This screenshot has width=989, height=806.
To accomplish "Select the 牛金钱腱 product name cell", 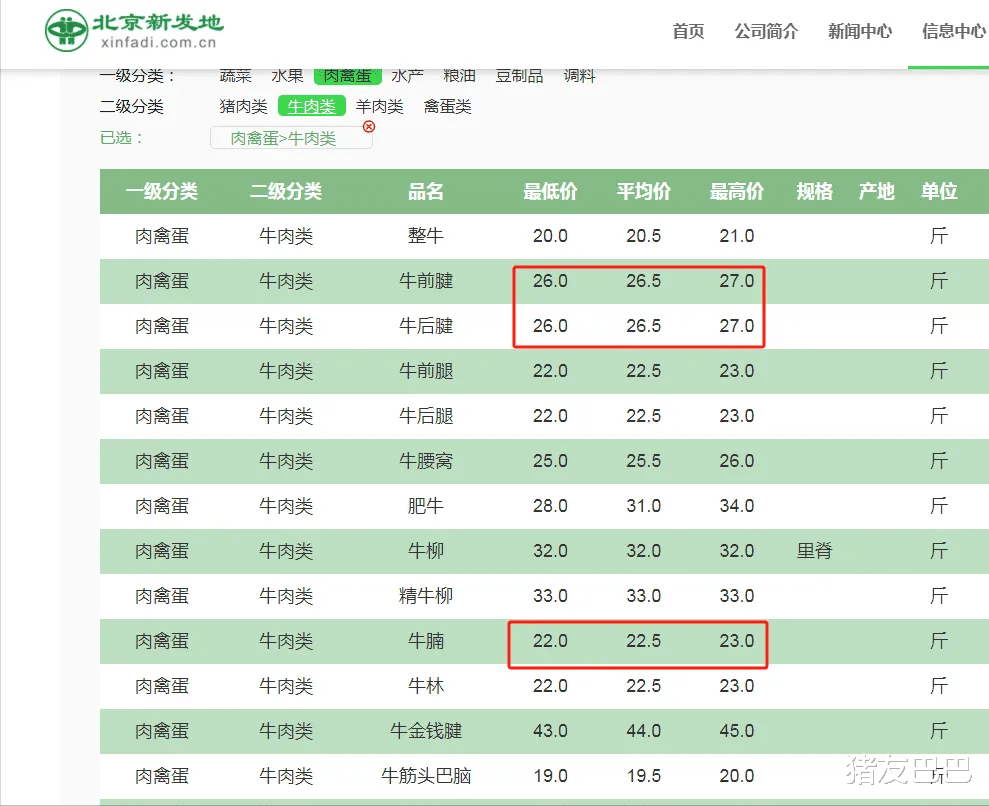I will 426,731.
